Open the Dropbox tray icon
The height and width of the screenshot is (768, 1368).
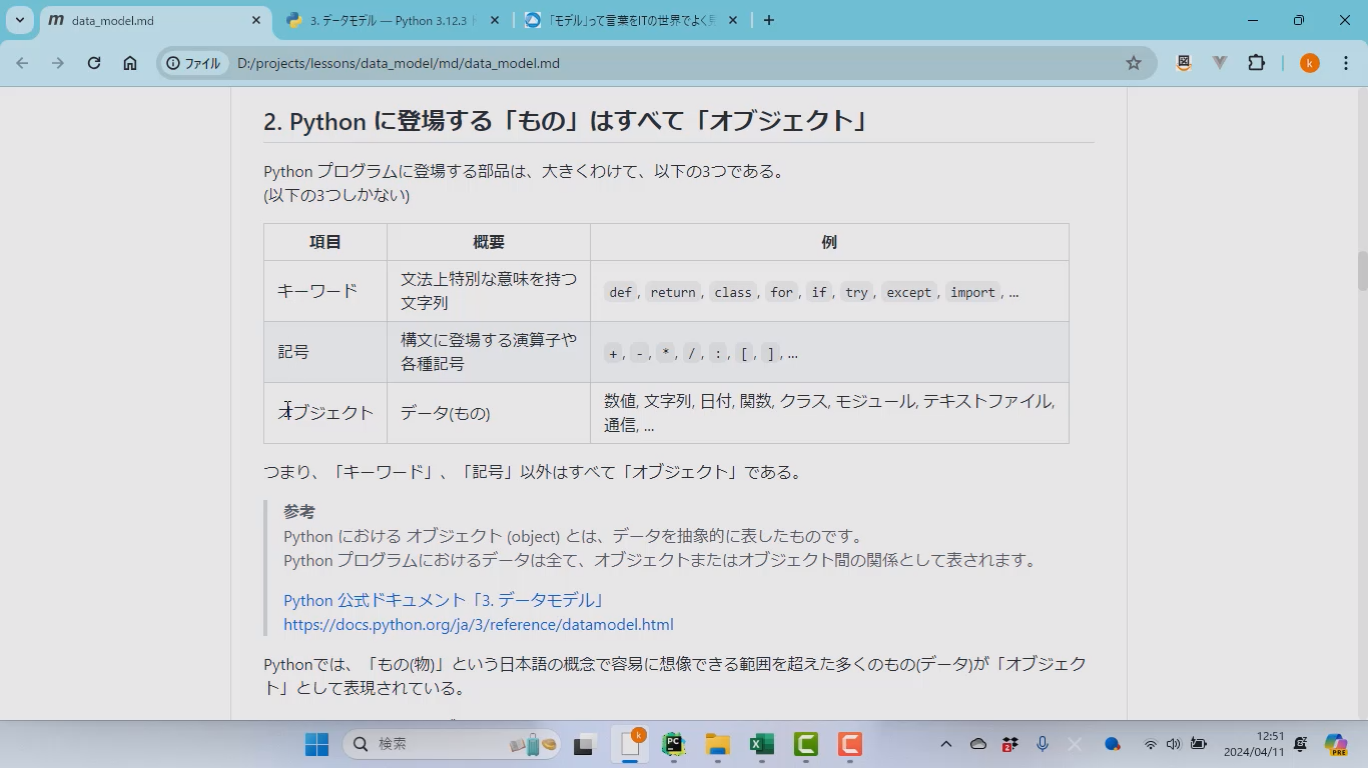click(x=1010, y=744)
